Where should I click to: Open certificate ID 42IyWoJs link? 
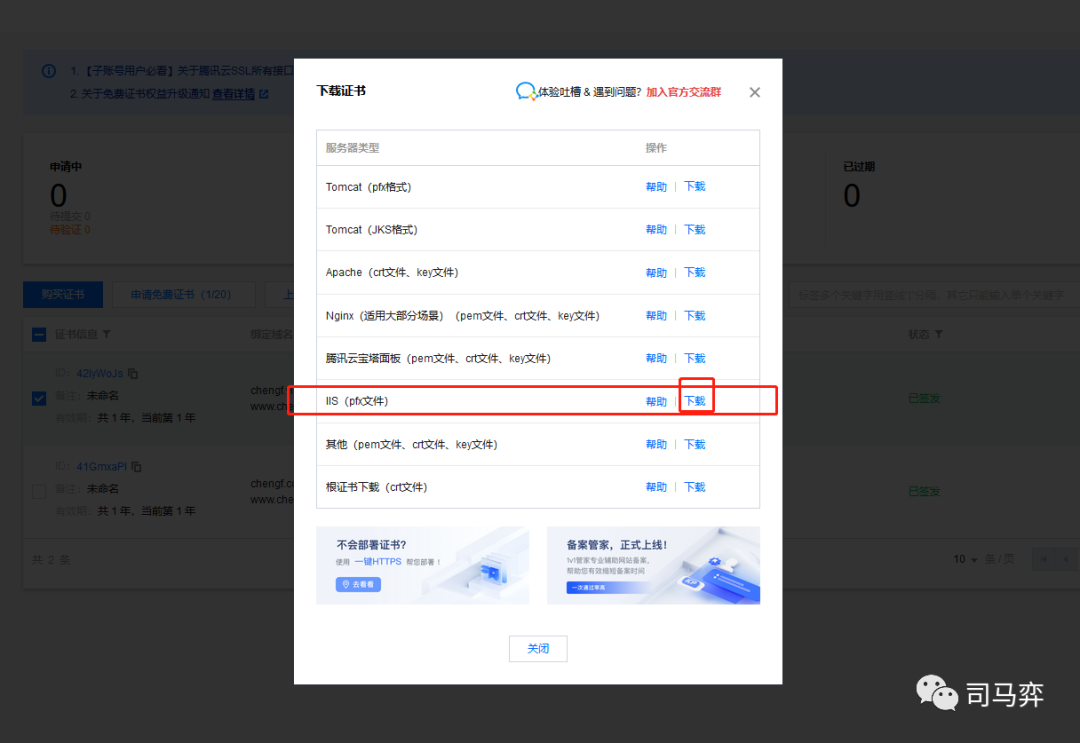(99, 373)
